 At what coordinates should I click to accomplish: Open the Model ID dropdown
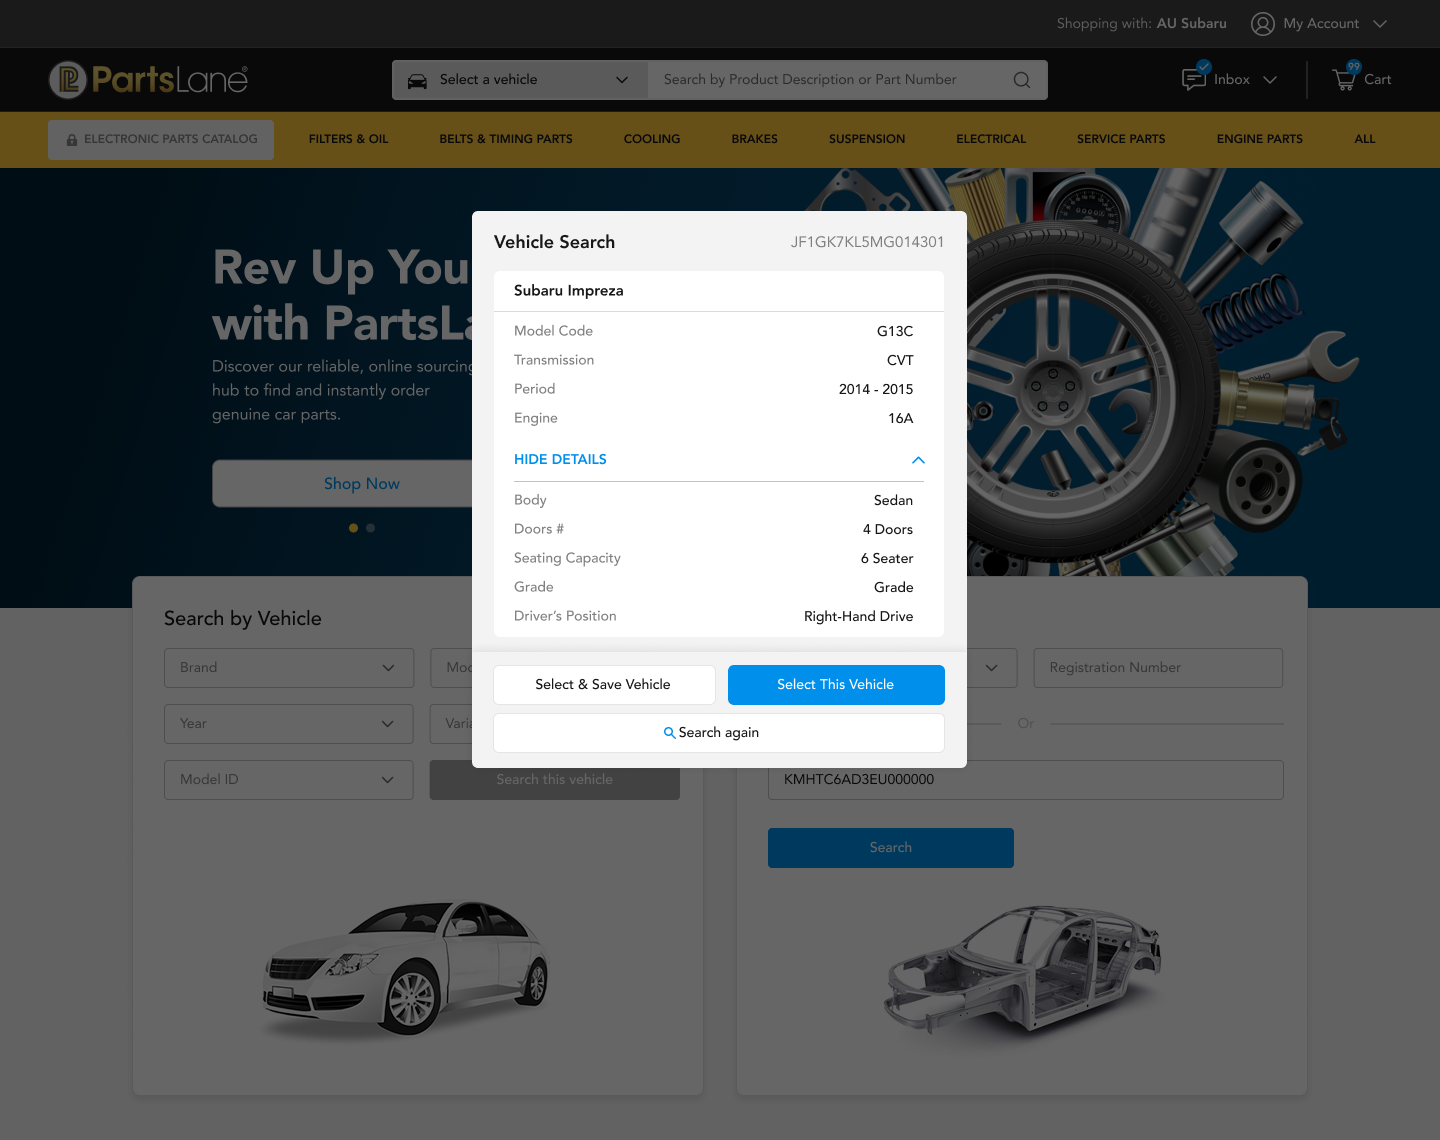pyautogui.click(x=289, y=780)
